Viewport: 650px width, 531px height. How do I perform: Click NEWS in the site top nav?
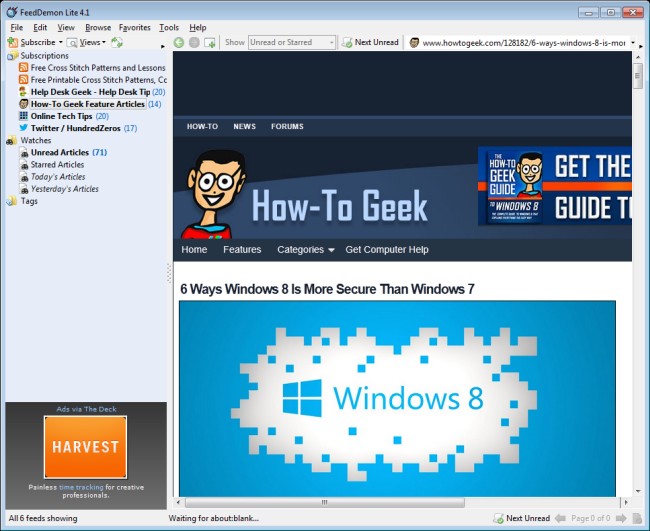coord(245,126)
